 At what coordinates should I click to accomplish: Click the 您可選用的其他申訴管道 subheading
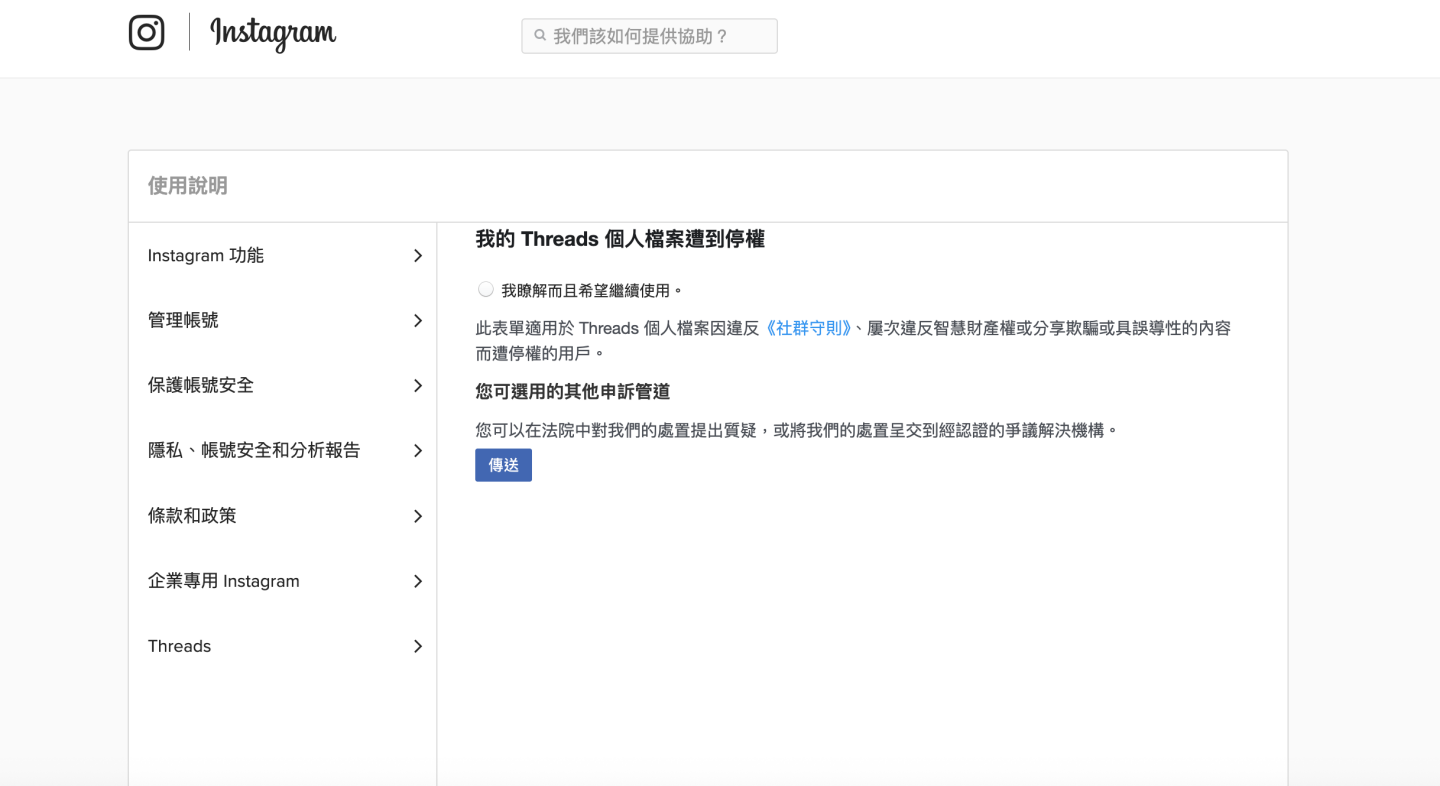[x=572, y=392]
